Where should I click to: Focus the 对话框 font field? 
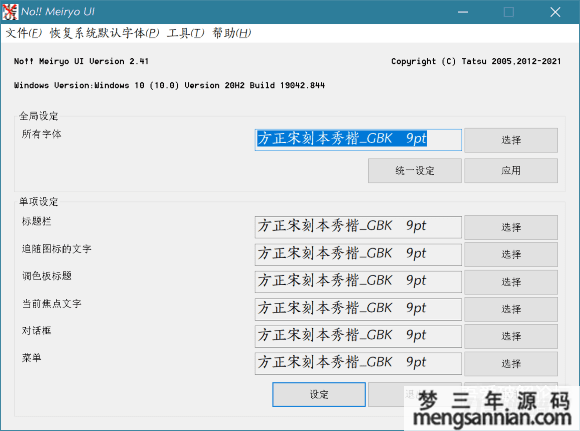[358, 336]
